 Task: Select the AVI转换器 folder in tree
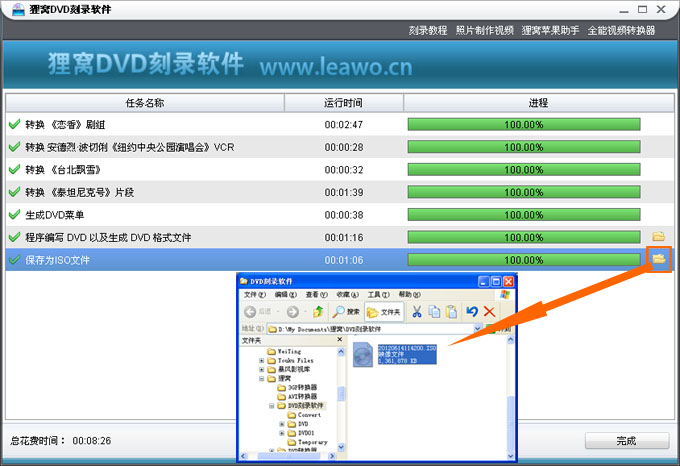coord(298,397)
